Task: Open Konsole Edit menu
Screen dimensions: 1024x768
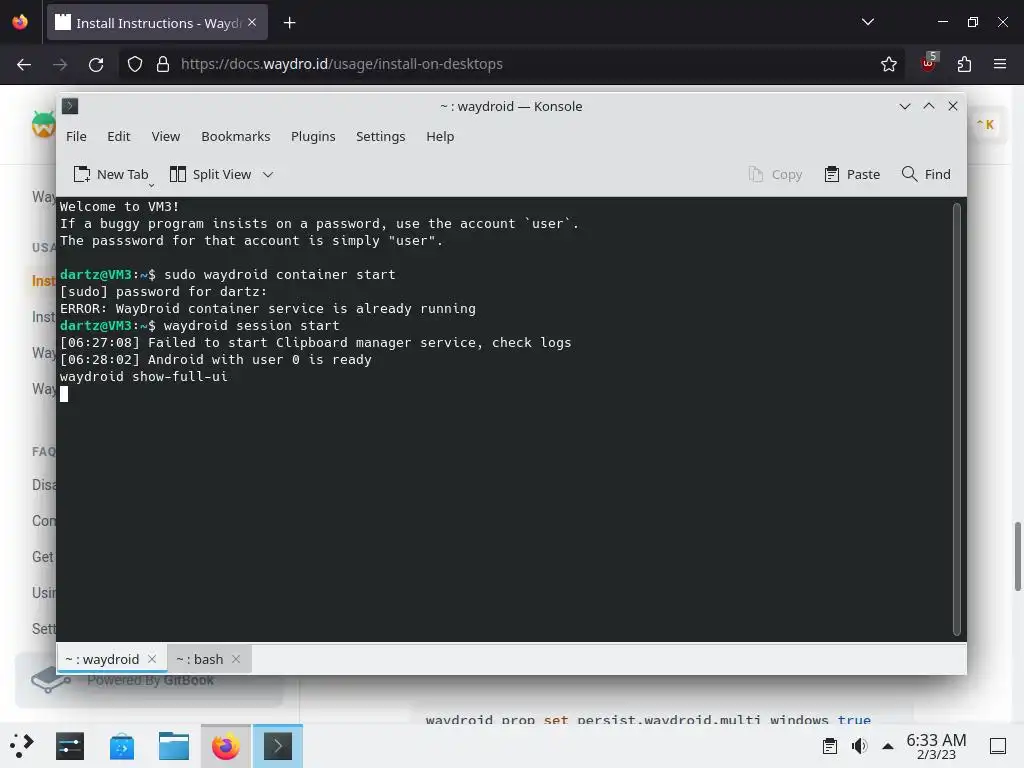Action: [119, 136]
